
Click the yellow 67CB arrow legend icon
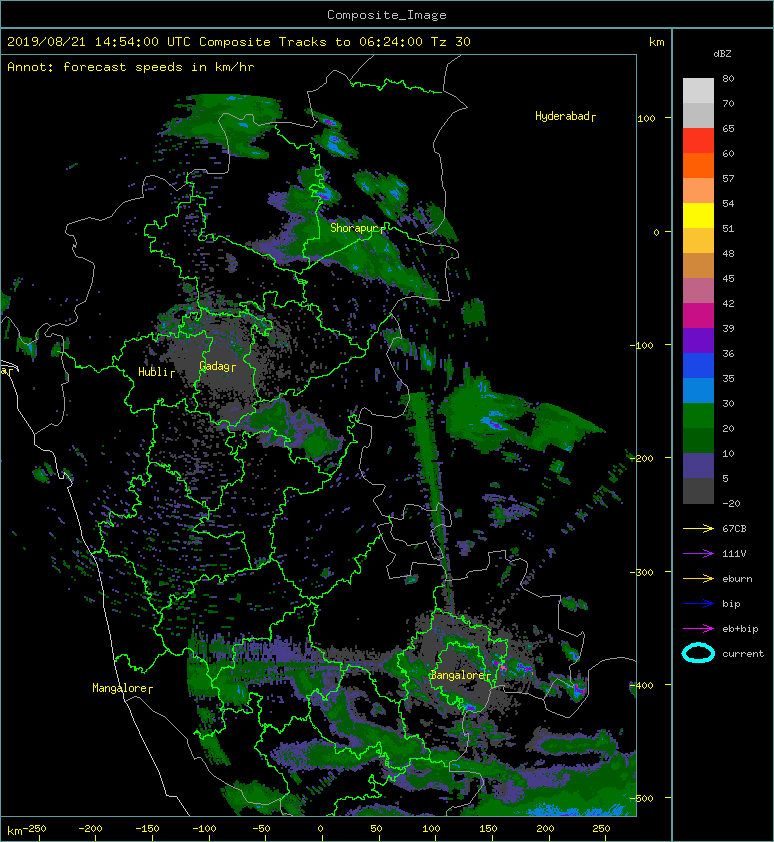point(698,529)
